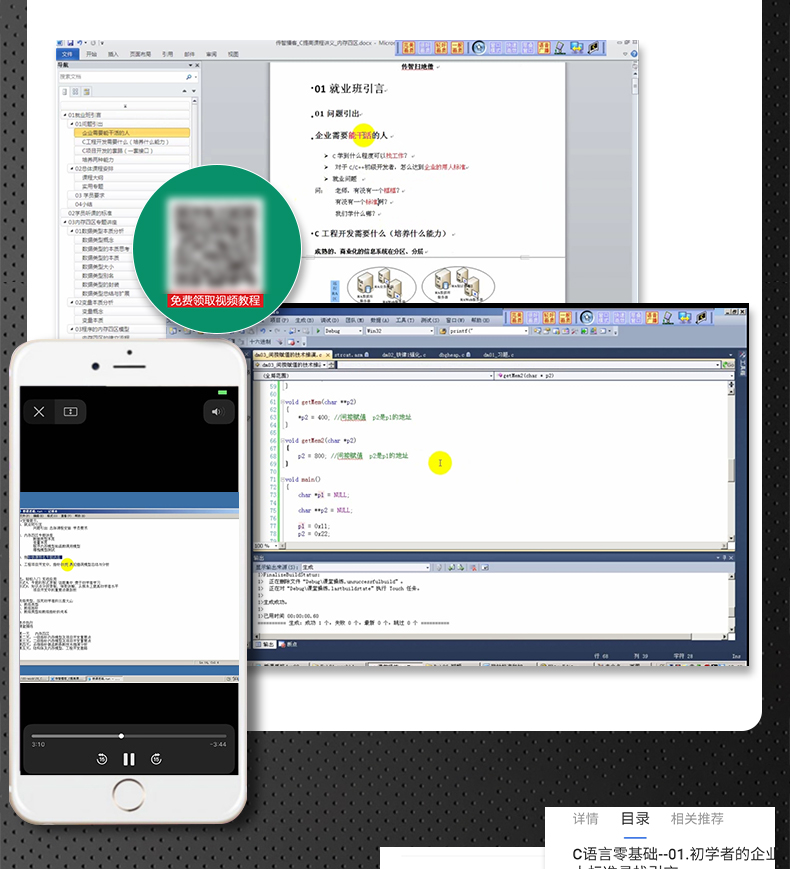The image size is (790, 869).
Task: Open the output source 生成 dropdown
Action: tap(366, 568)
